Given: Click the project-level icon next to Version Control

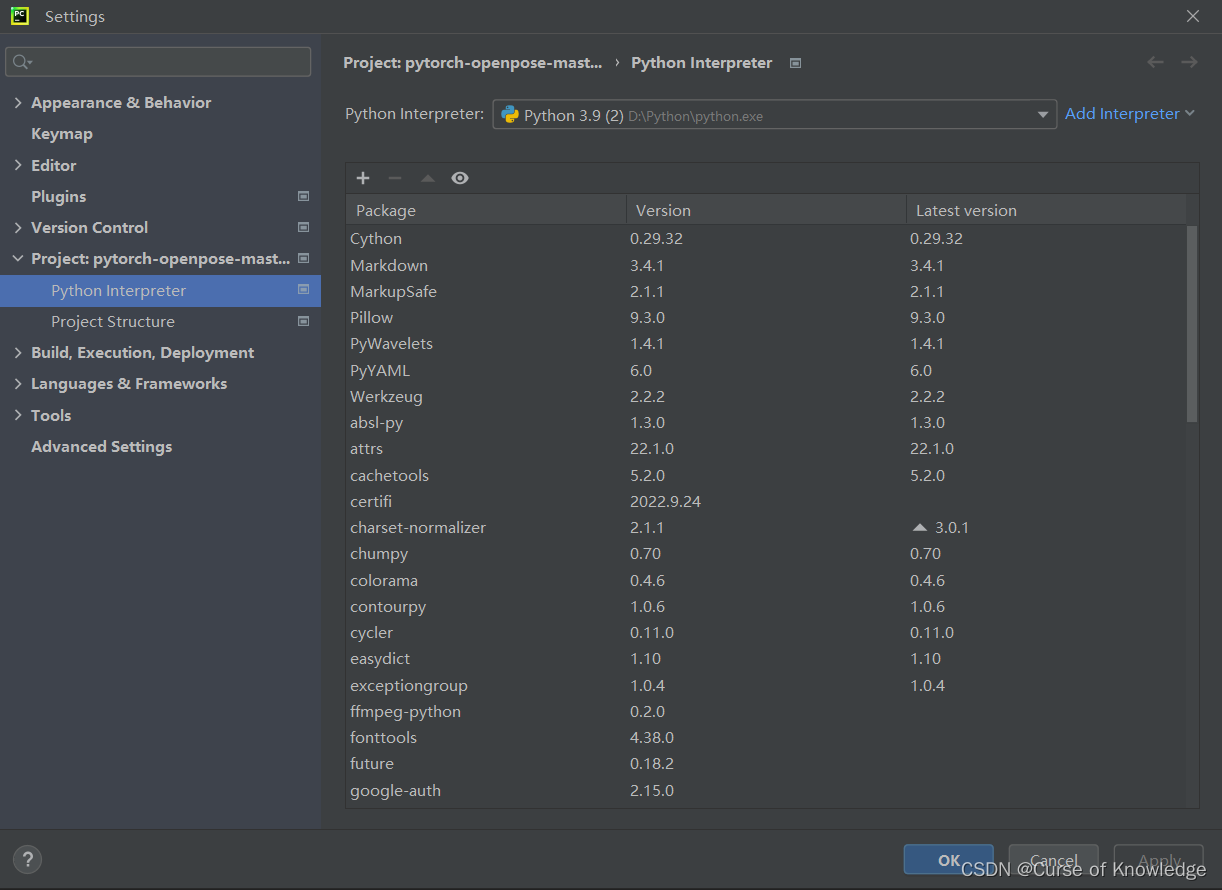Looking at the screenshot, I should 303,227.
